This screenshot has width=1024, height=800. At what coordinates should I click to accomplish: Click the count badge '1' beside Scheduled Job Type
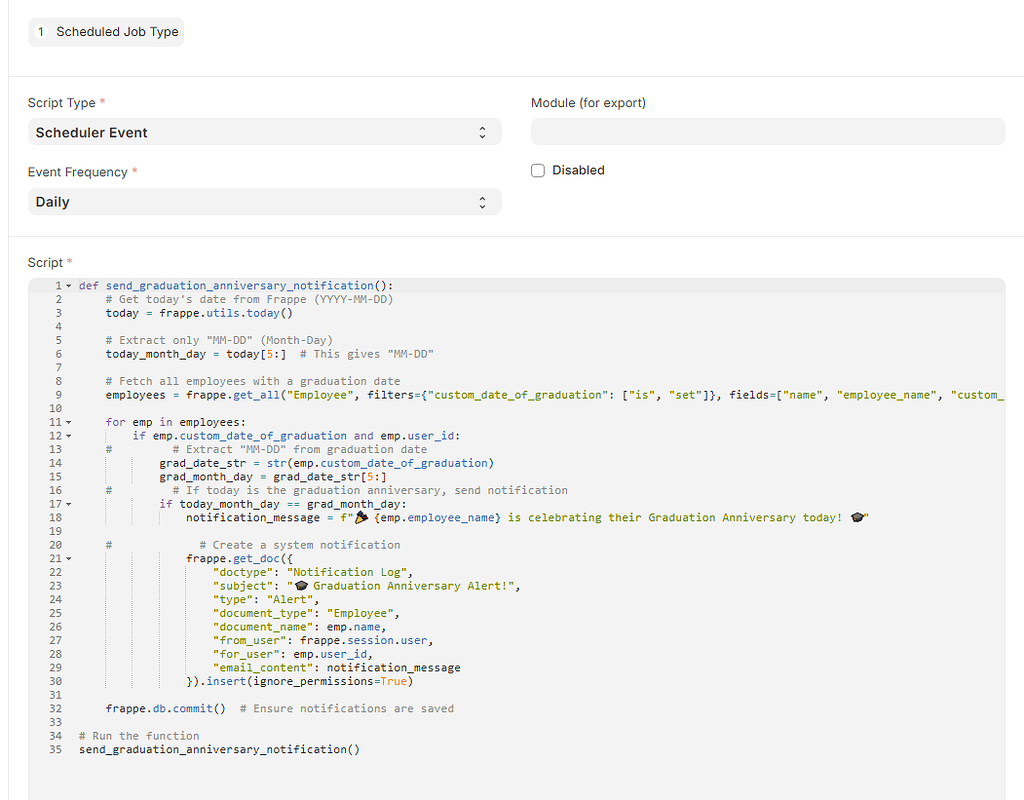pyautogui.click(x=41, y=32)
